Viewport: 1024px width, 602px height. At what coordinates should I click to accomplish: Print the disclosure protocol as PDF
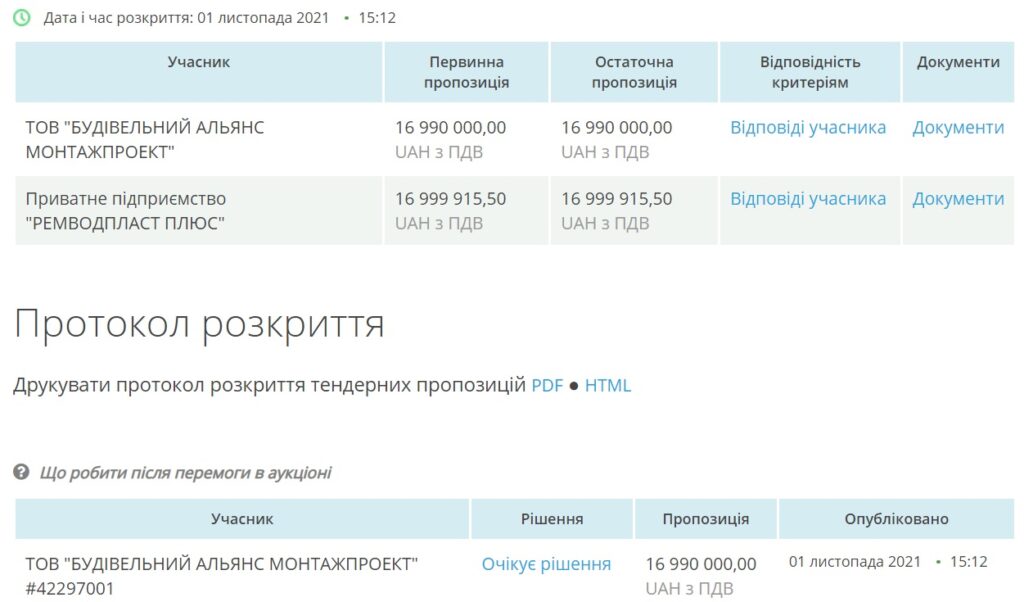coord(547,386)
